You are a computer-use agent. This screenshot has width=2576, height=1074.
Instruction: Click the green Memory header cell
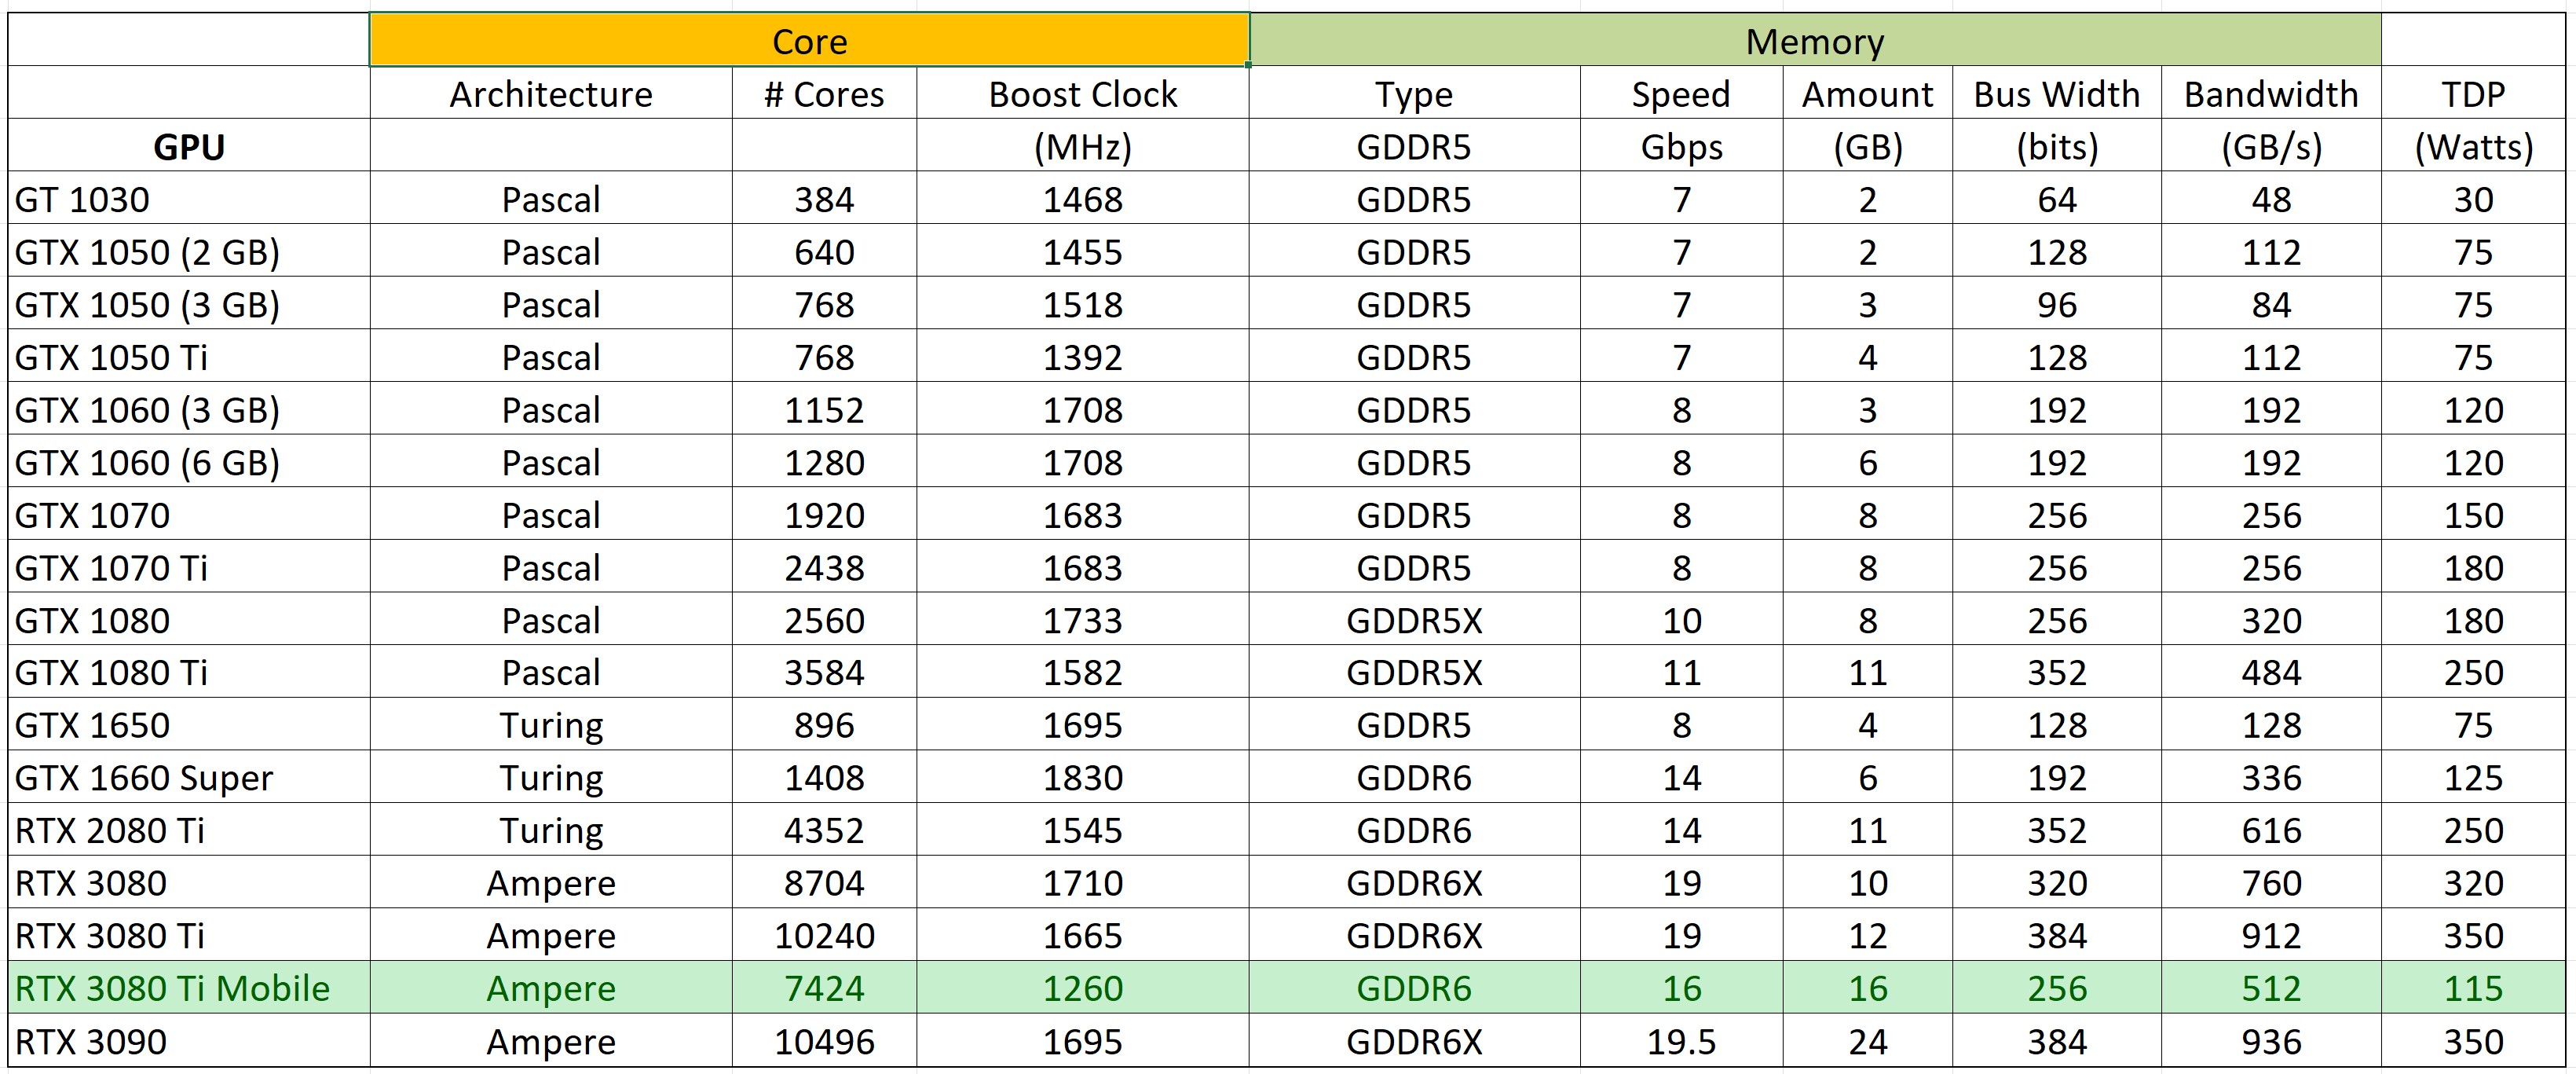pyautogui.click(x=1814, y=41)
